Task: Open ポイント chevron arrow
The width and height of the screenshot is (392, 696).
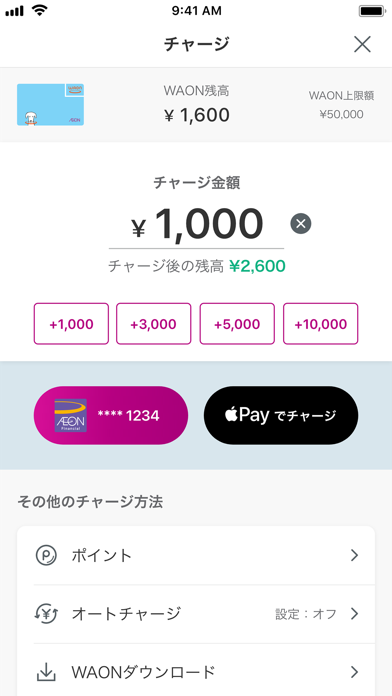Action: click(x=354, y=555)
